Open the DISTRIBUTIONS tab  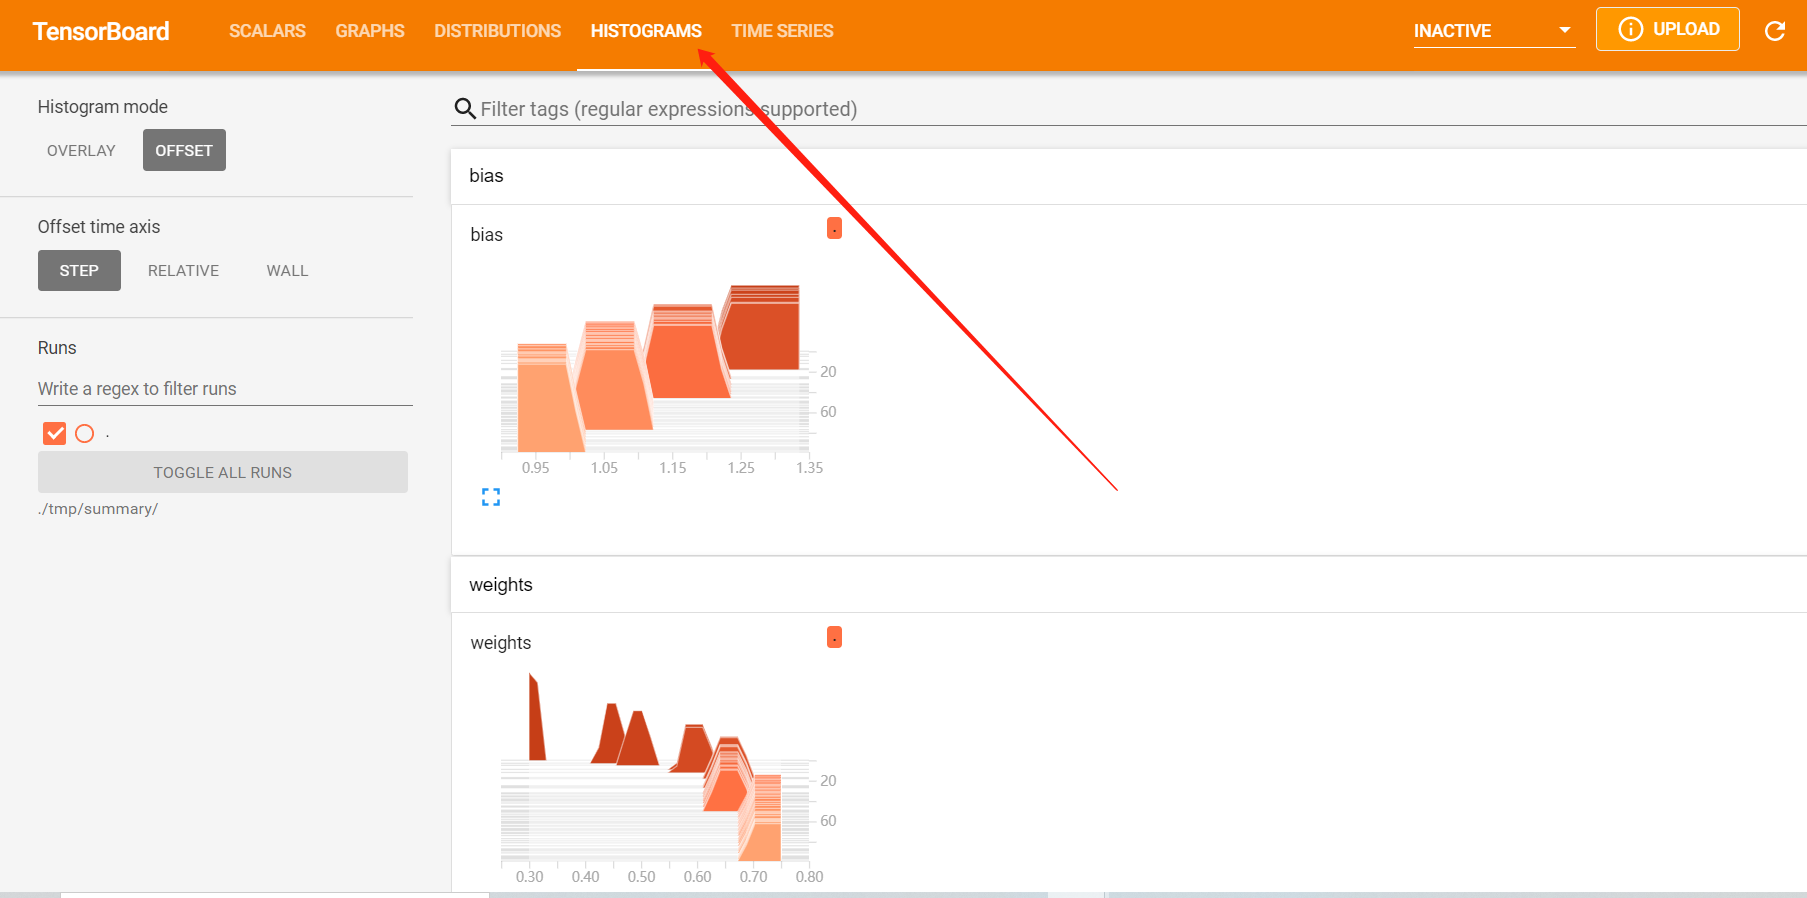pos(498,31)
